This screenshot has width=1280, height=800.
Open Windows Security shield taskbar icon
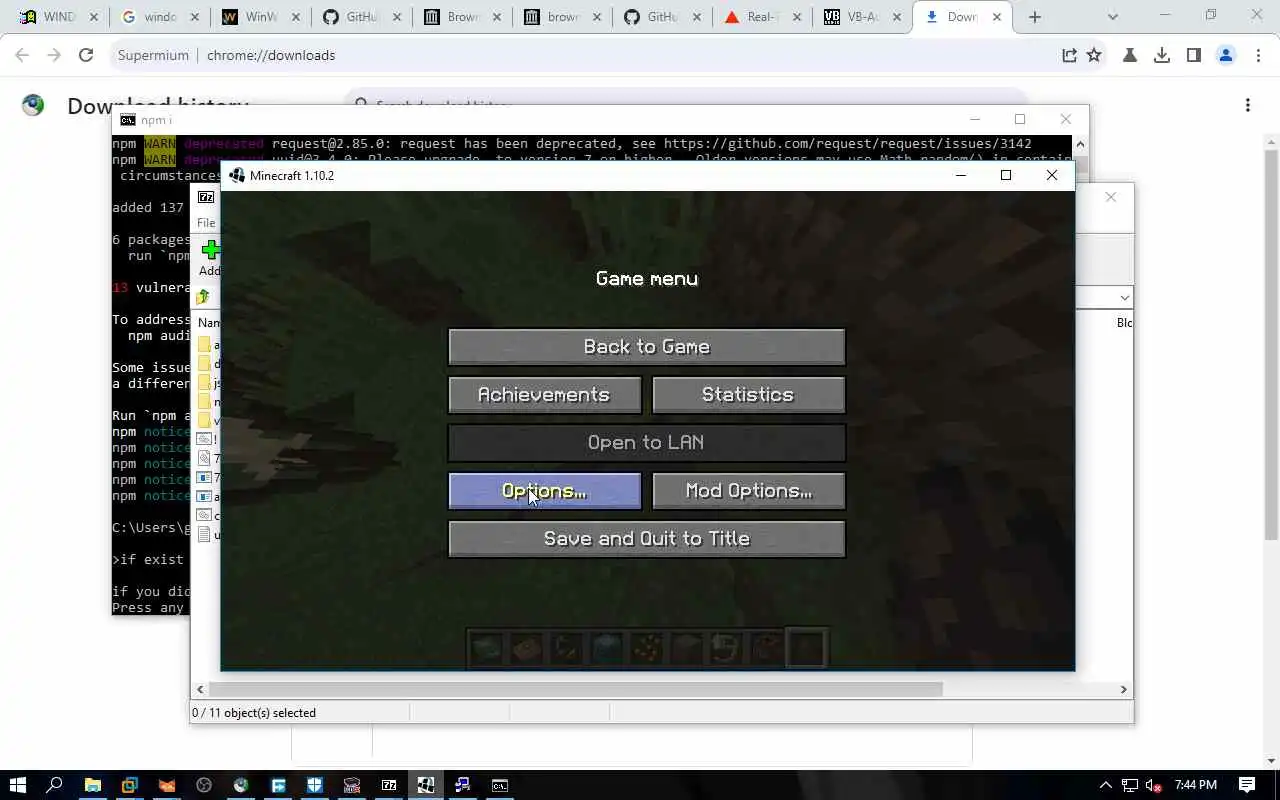tap(315, 785)
